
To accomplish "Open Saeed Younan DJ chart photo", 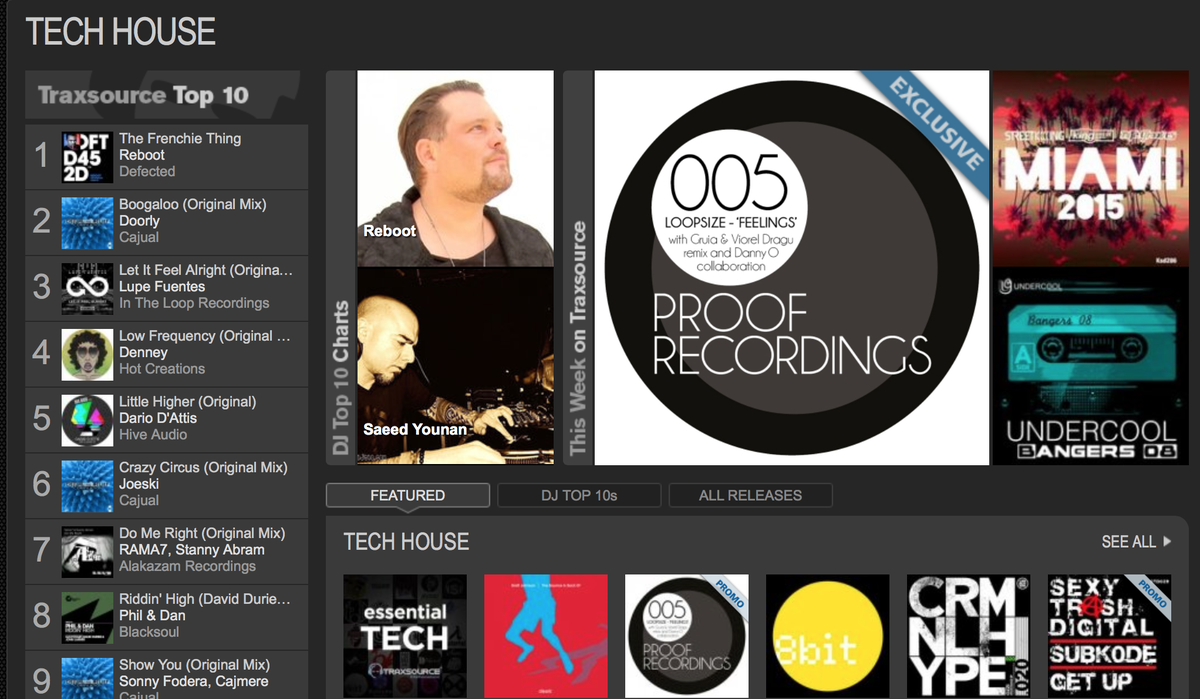I will click(x=455, y=366).
